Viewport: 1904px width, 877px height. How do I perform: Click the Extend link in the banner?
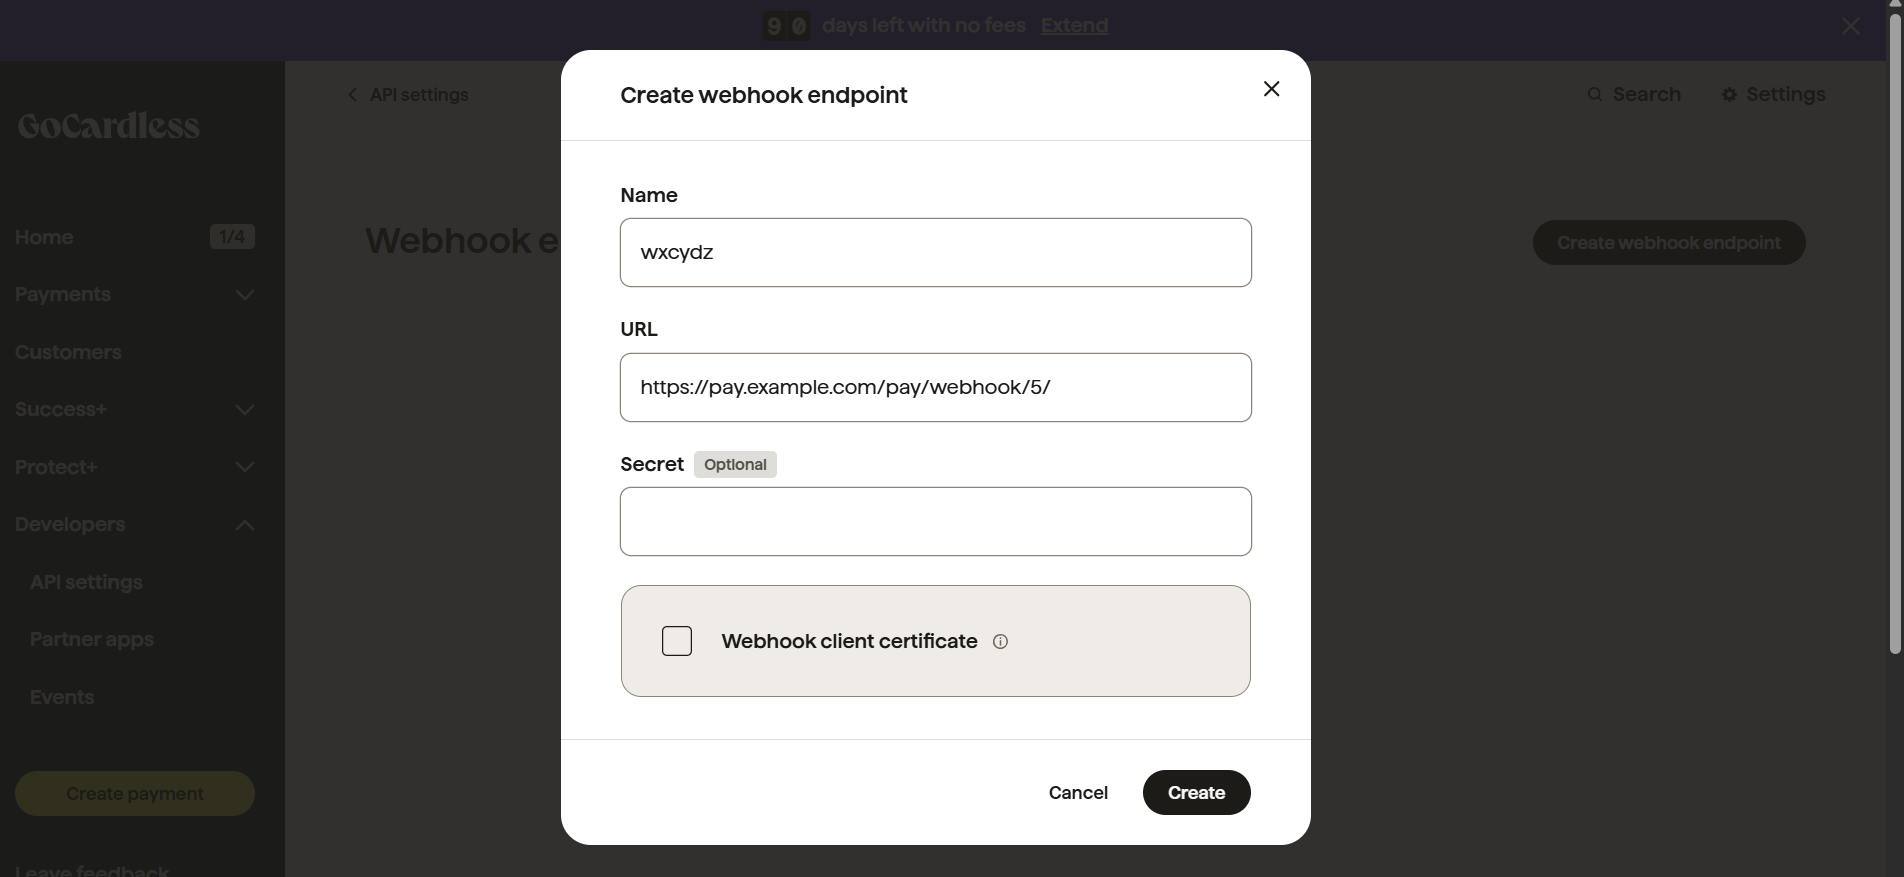(x=1074, y=26)
